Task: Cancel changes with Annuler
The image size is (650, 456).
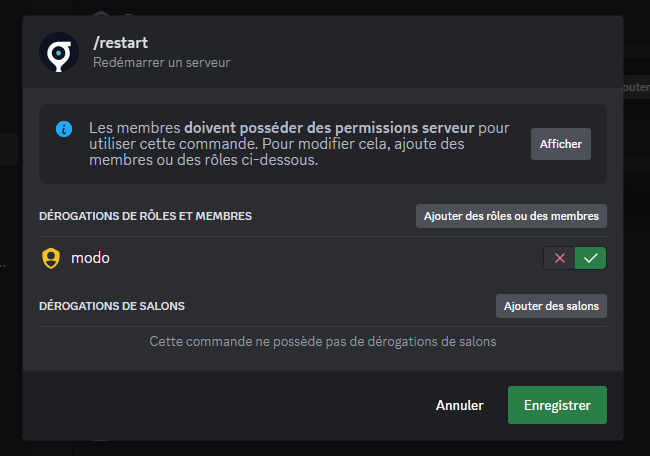Action: (459, 405)
